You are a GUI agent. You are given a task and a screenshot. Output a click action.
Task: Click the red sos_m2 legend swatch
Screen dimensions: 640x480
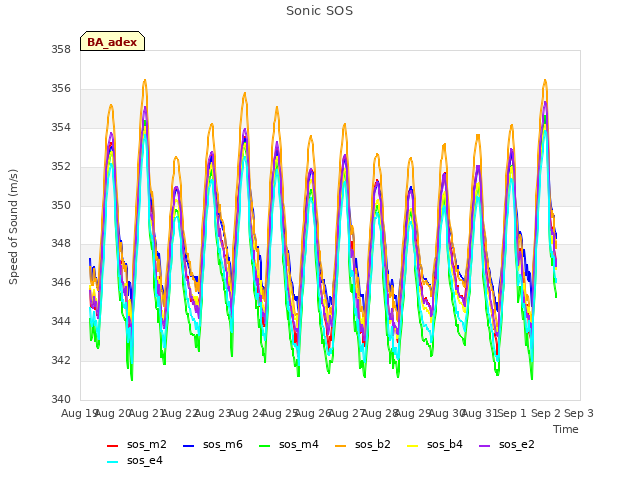112,446
